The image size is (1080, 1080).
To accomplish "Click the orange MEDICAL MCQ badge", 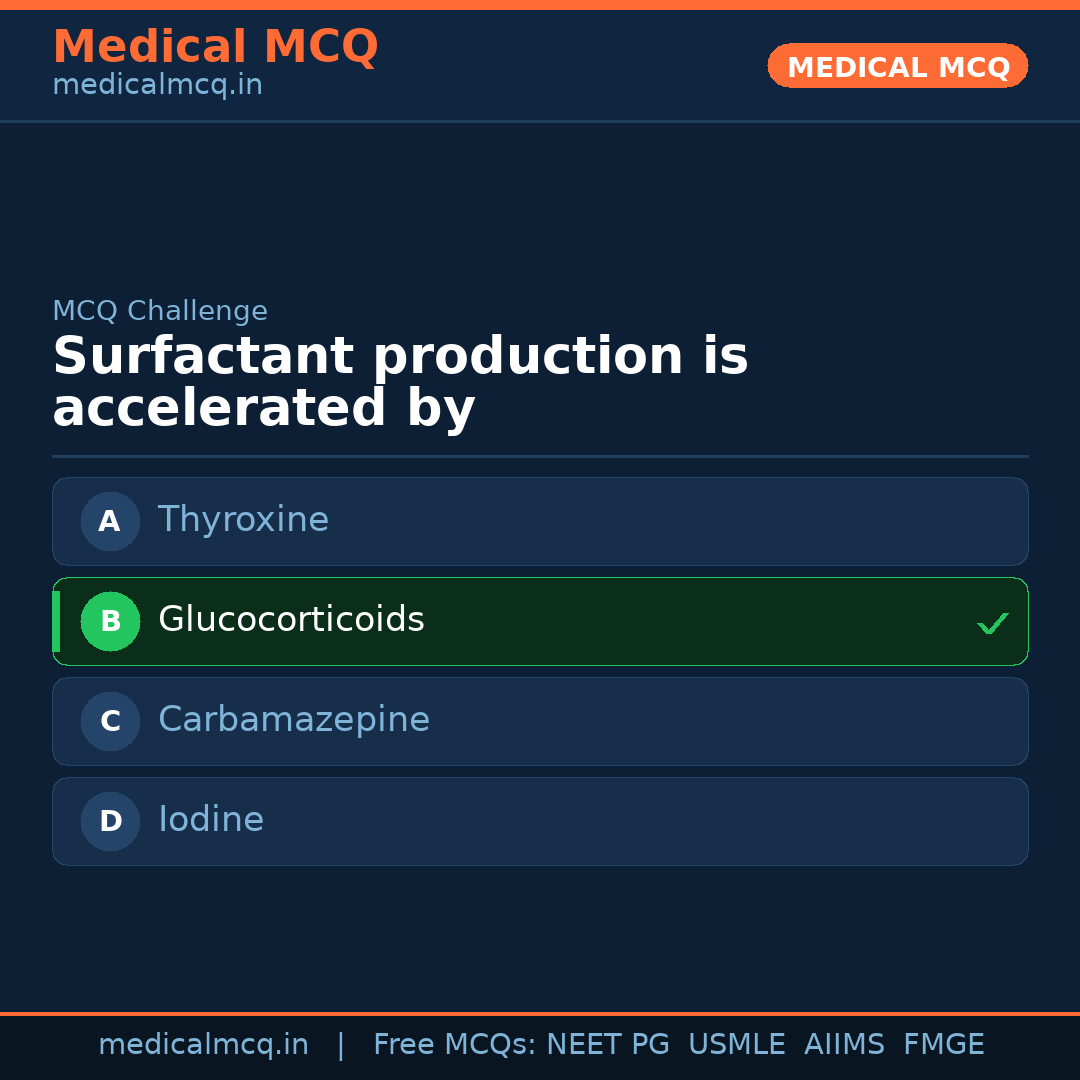I will (x=897, y=66).
